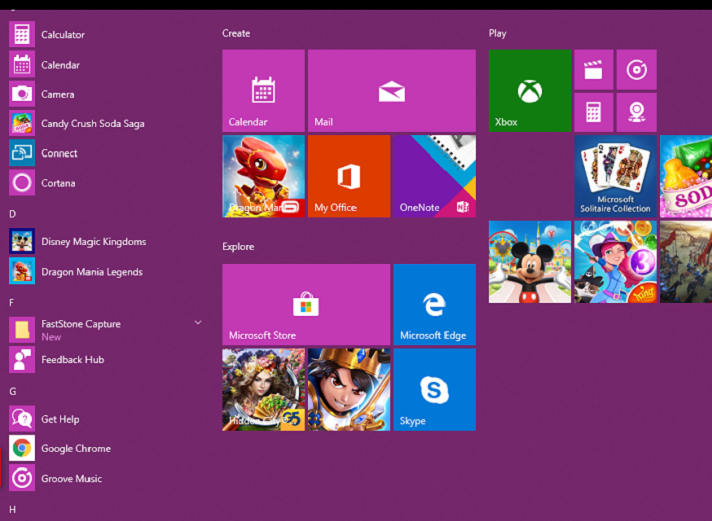The height and width of the screenshot is (521, 712).
Task: Open the Groove Music small tile
Action: tap(637, 70)
